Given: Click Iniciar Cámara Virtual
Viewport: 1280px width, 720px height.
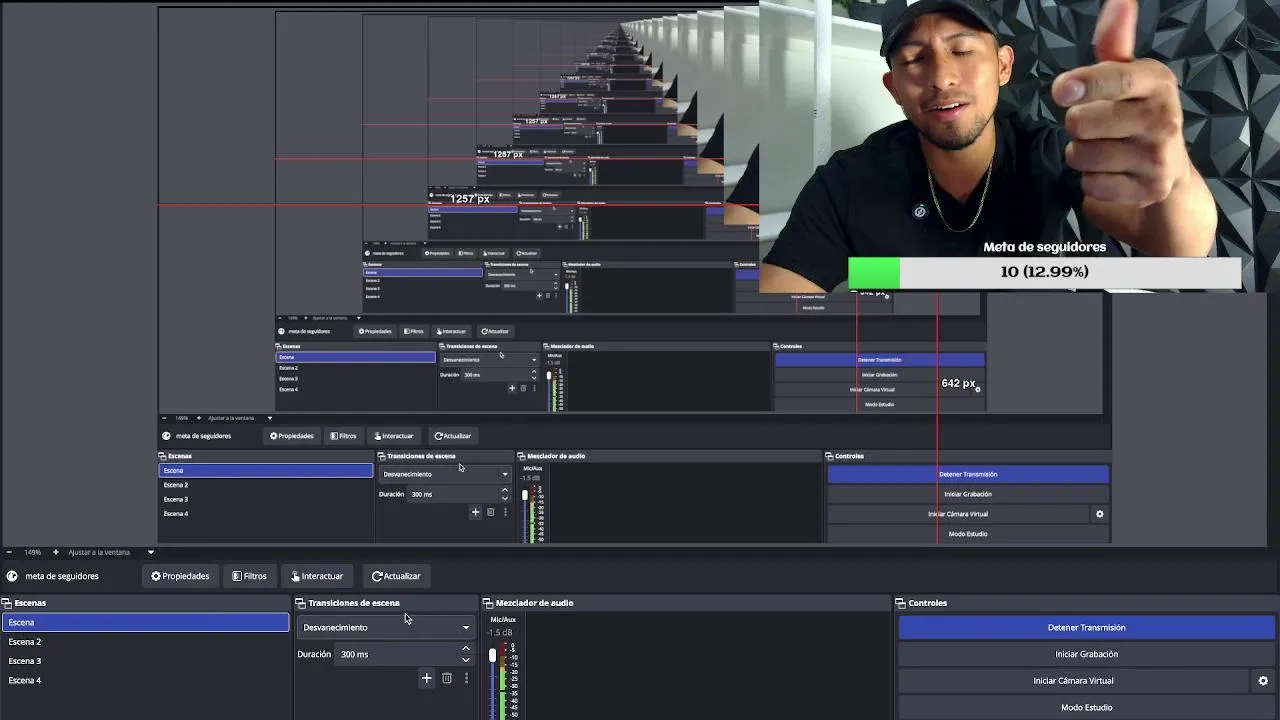Looking at the screenshot, I should [x=1073, y=681].
